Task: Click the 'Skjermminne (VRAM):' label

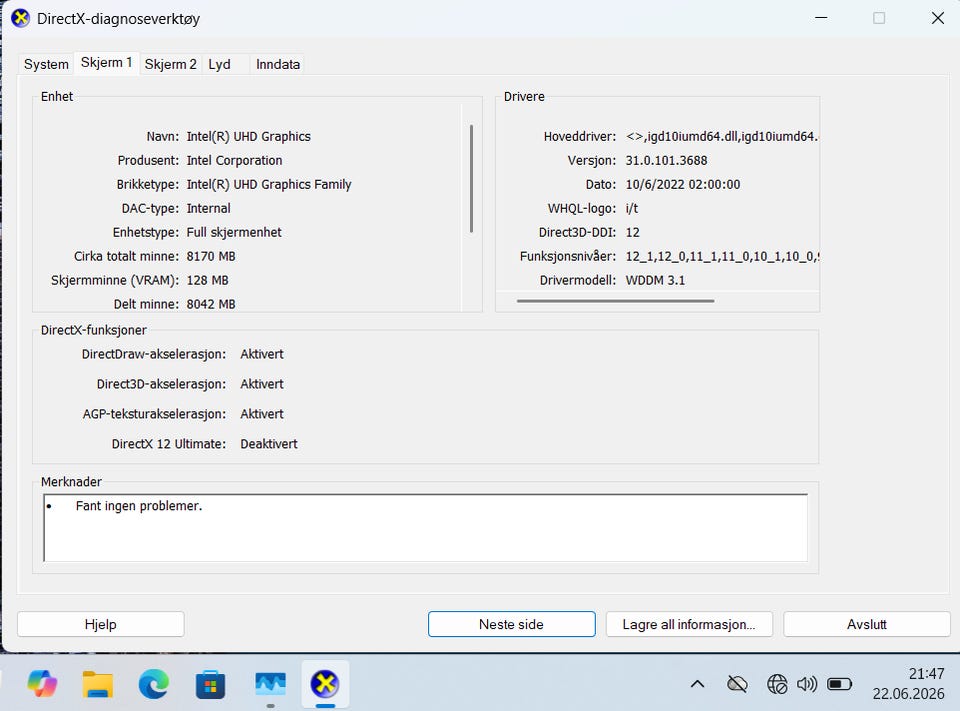Action: (x=115, y=280)
